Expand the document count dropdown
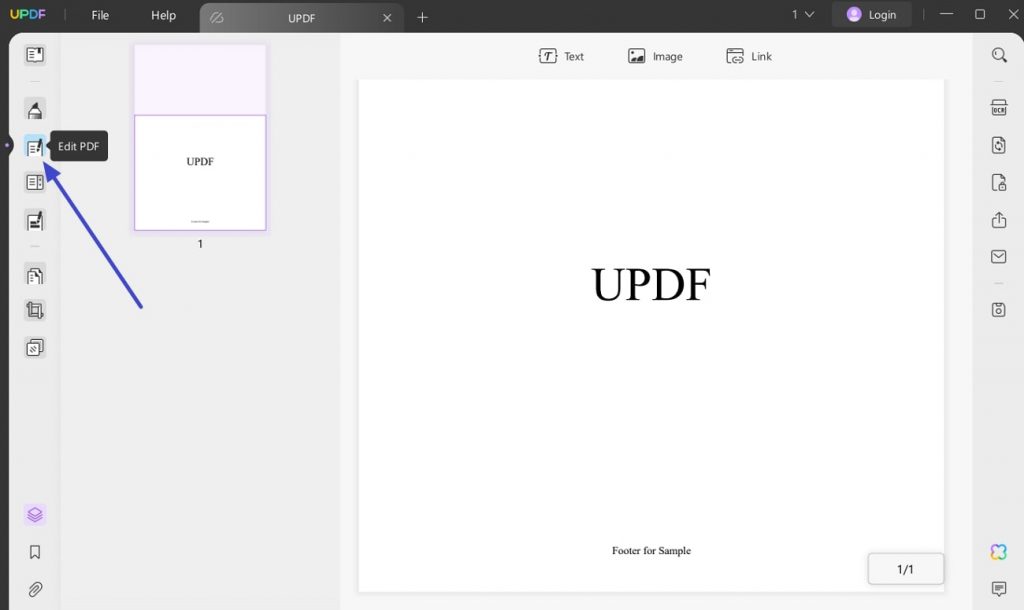 coord(800,15)
